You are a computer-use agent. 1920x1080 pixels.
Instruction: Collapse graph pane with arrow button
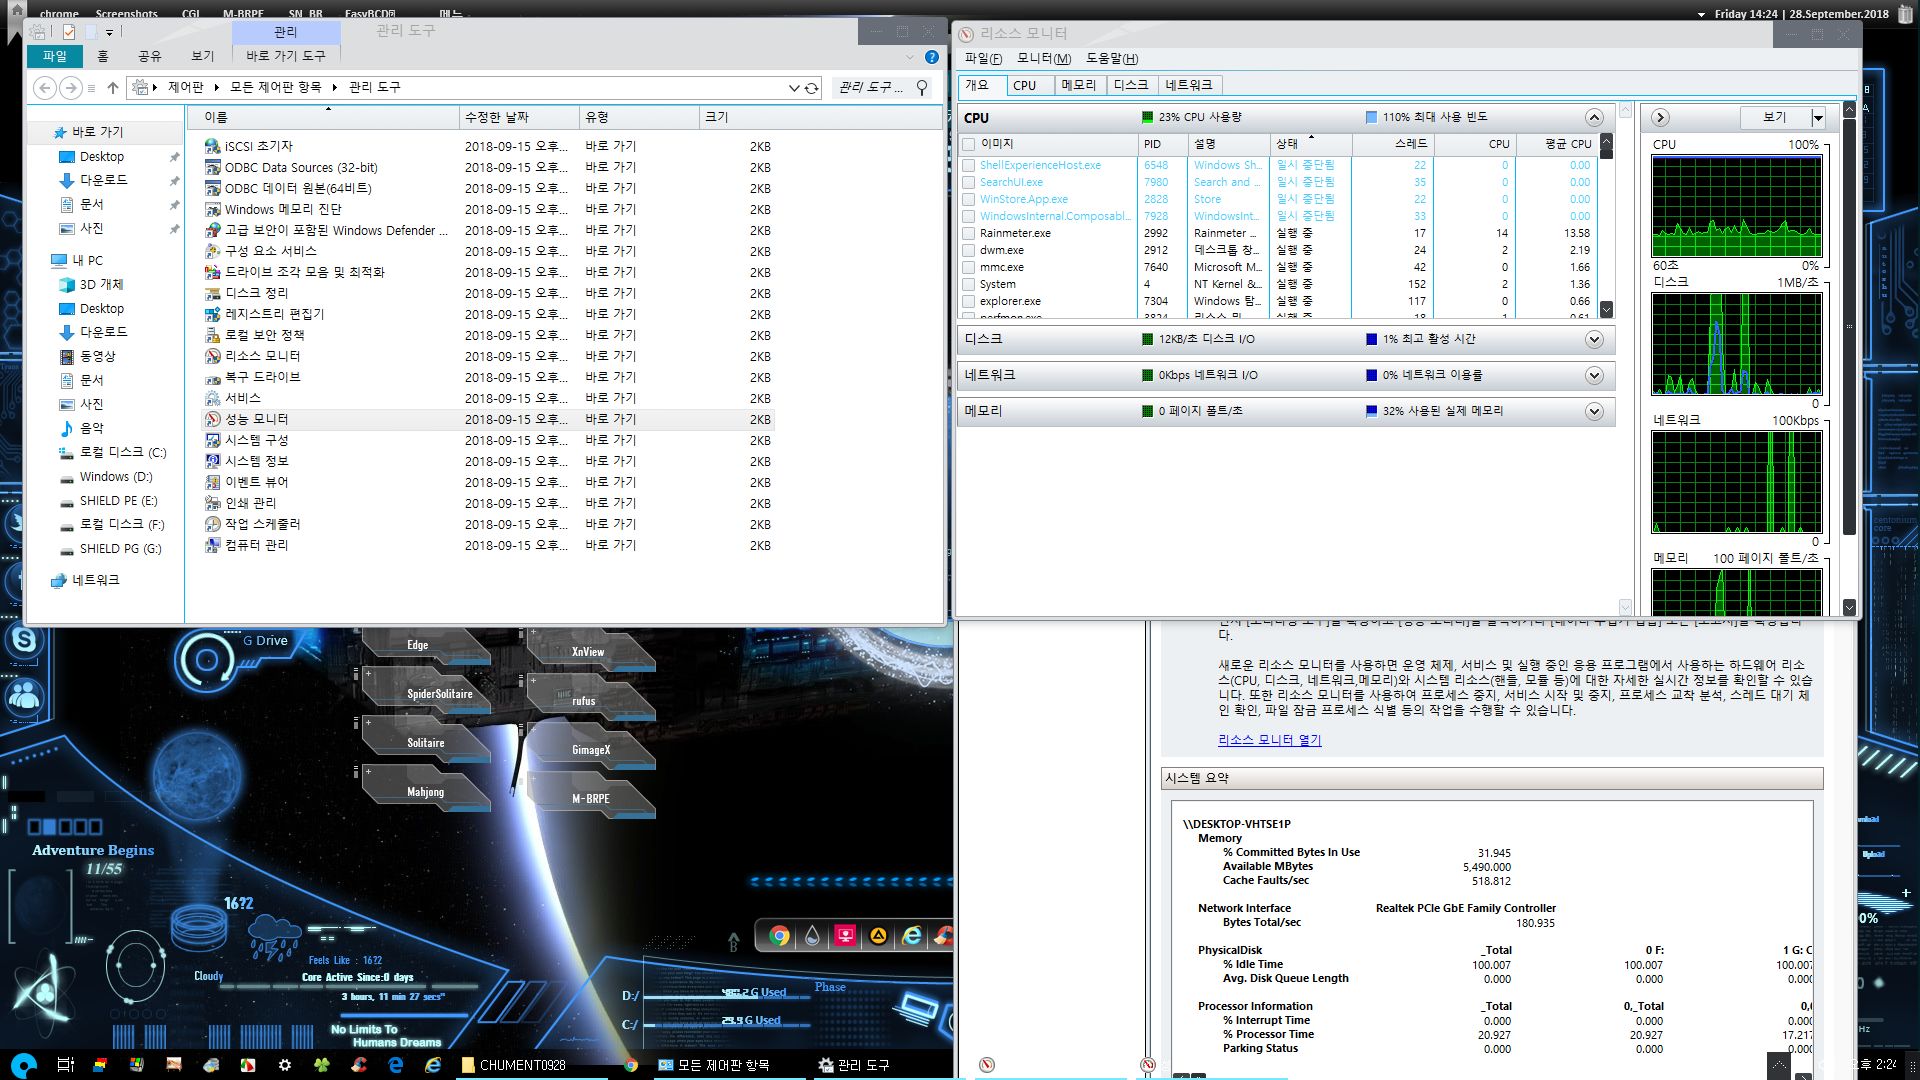coord(1660,118)
